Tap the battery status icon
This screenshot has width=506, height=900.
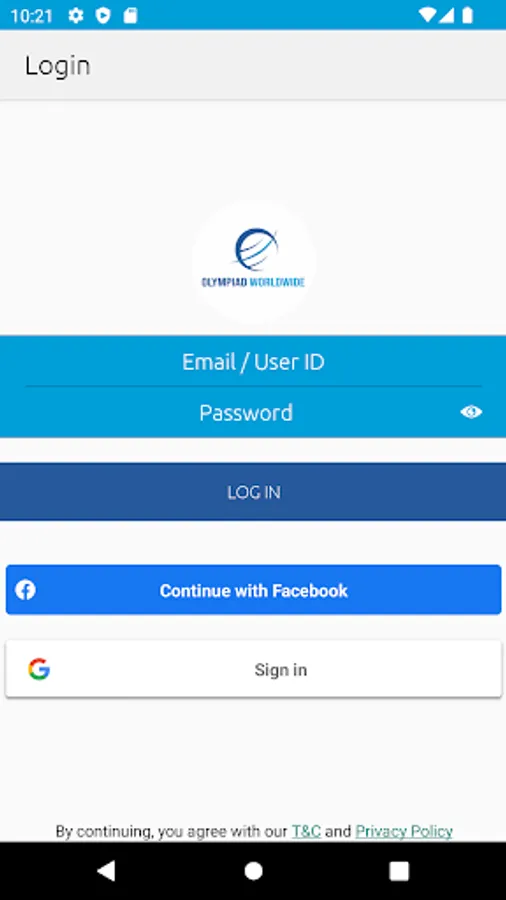pos(468,15)
